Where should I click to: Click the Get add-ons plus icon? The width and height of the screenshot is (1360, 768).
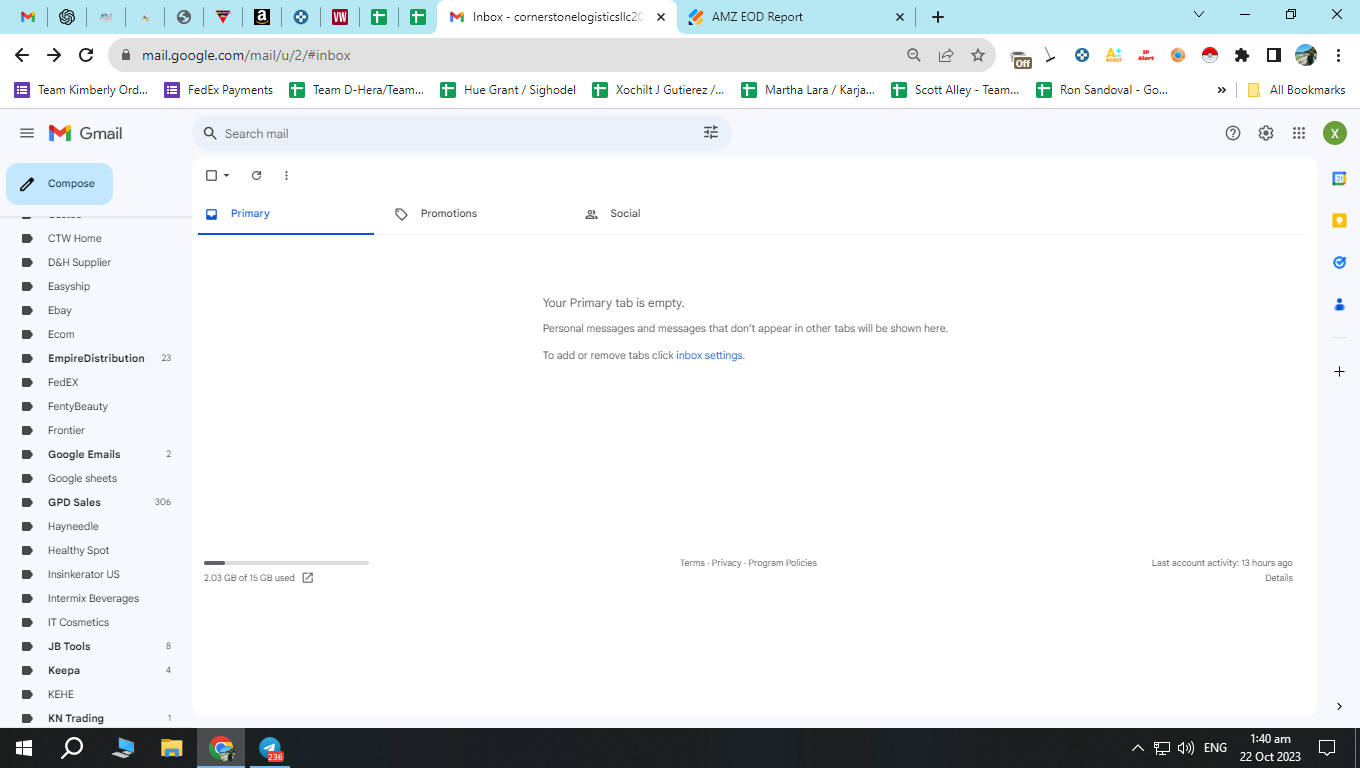click(1339, 371)
